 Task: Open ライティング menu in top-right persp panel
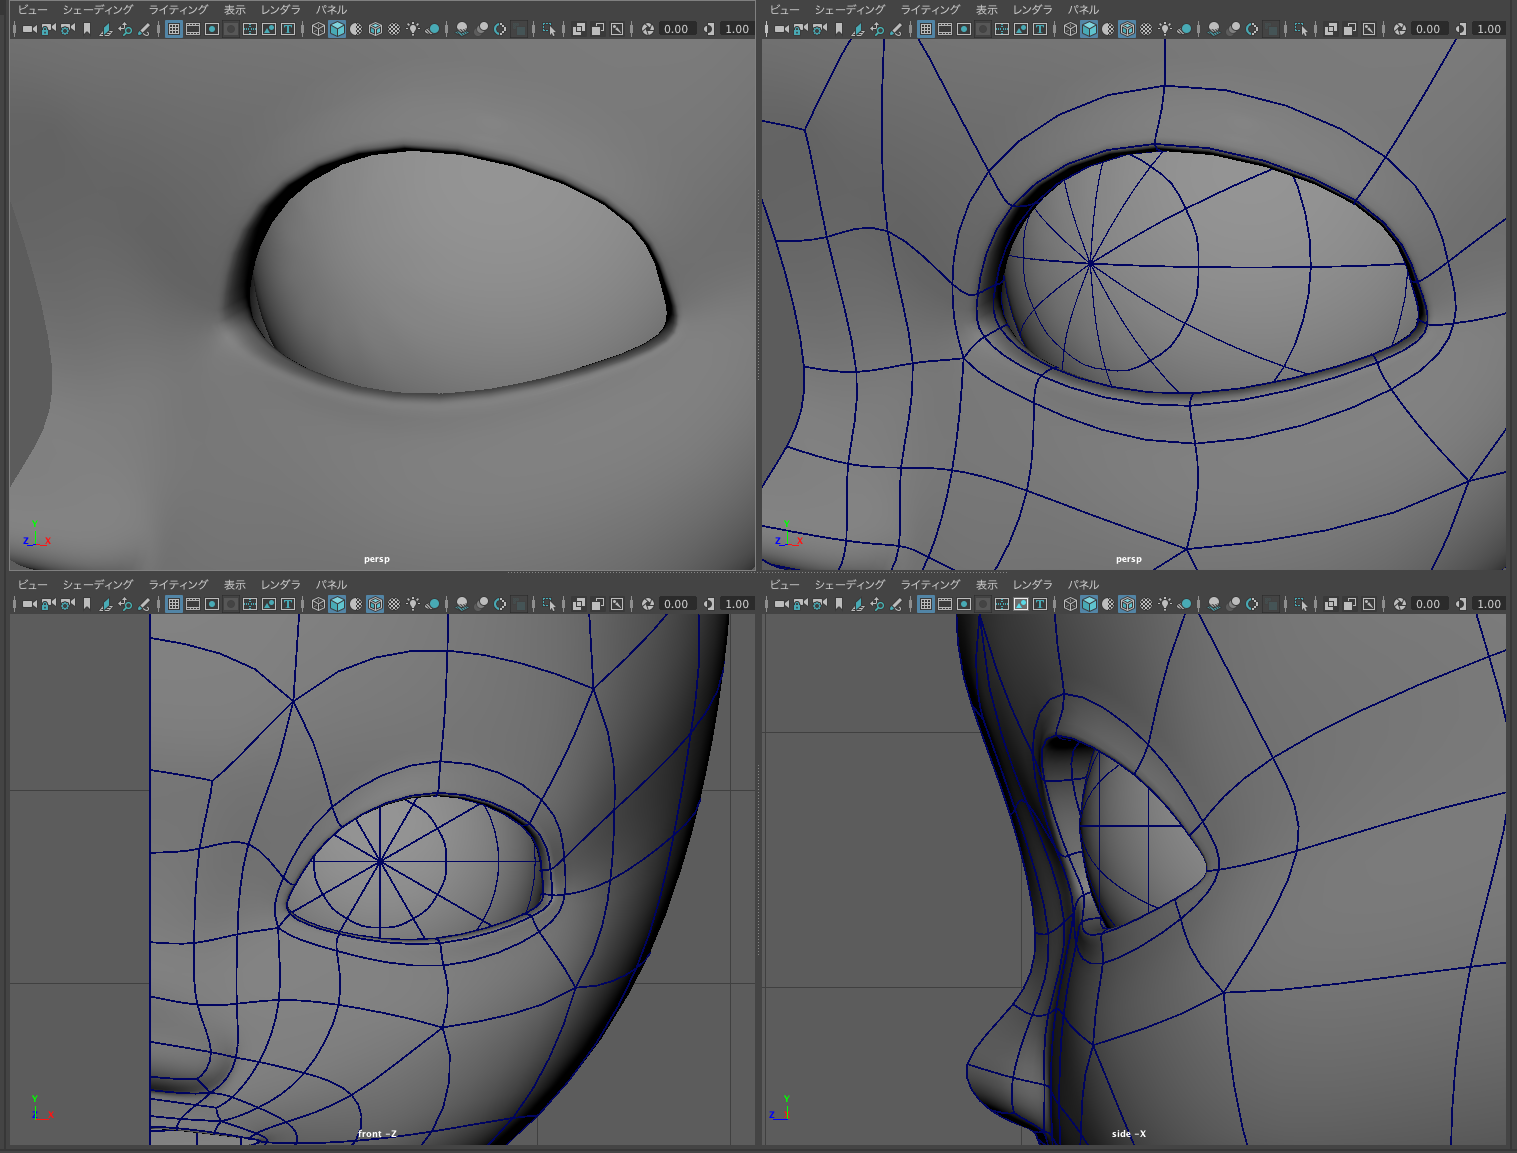click(x=930, y=10)
